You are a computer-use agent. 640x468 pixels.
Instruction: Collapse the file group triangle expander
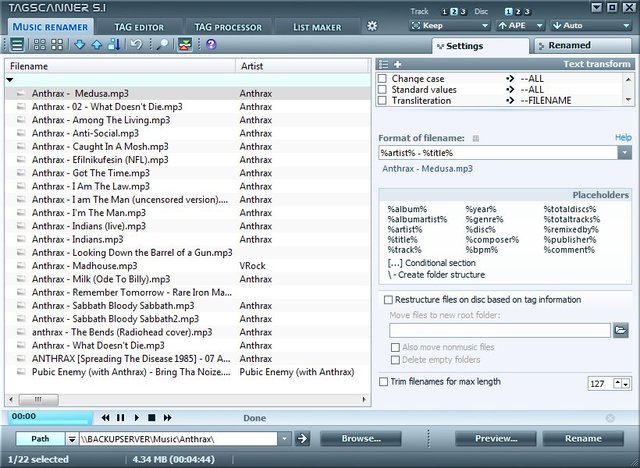tap(10, 80)
